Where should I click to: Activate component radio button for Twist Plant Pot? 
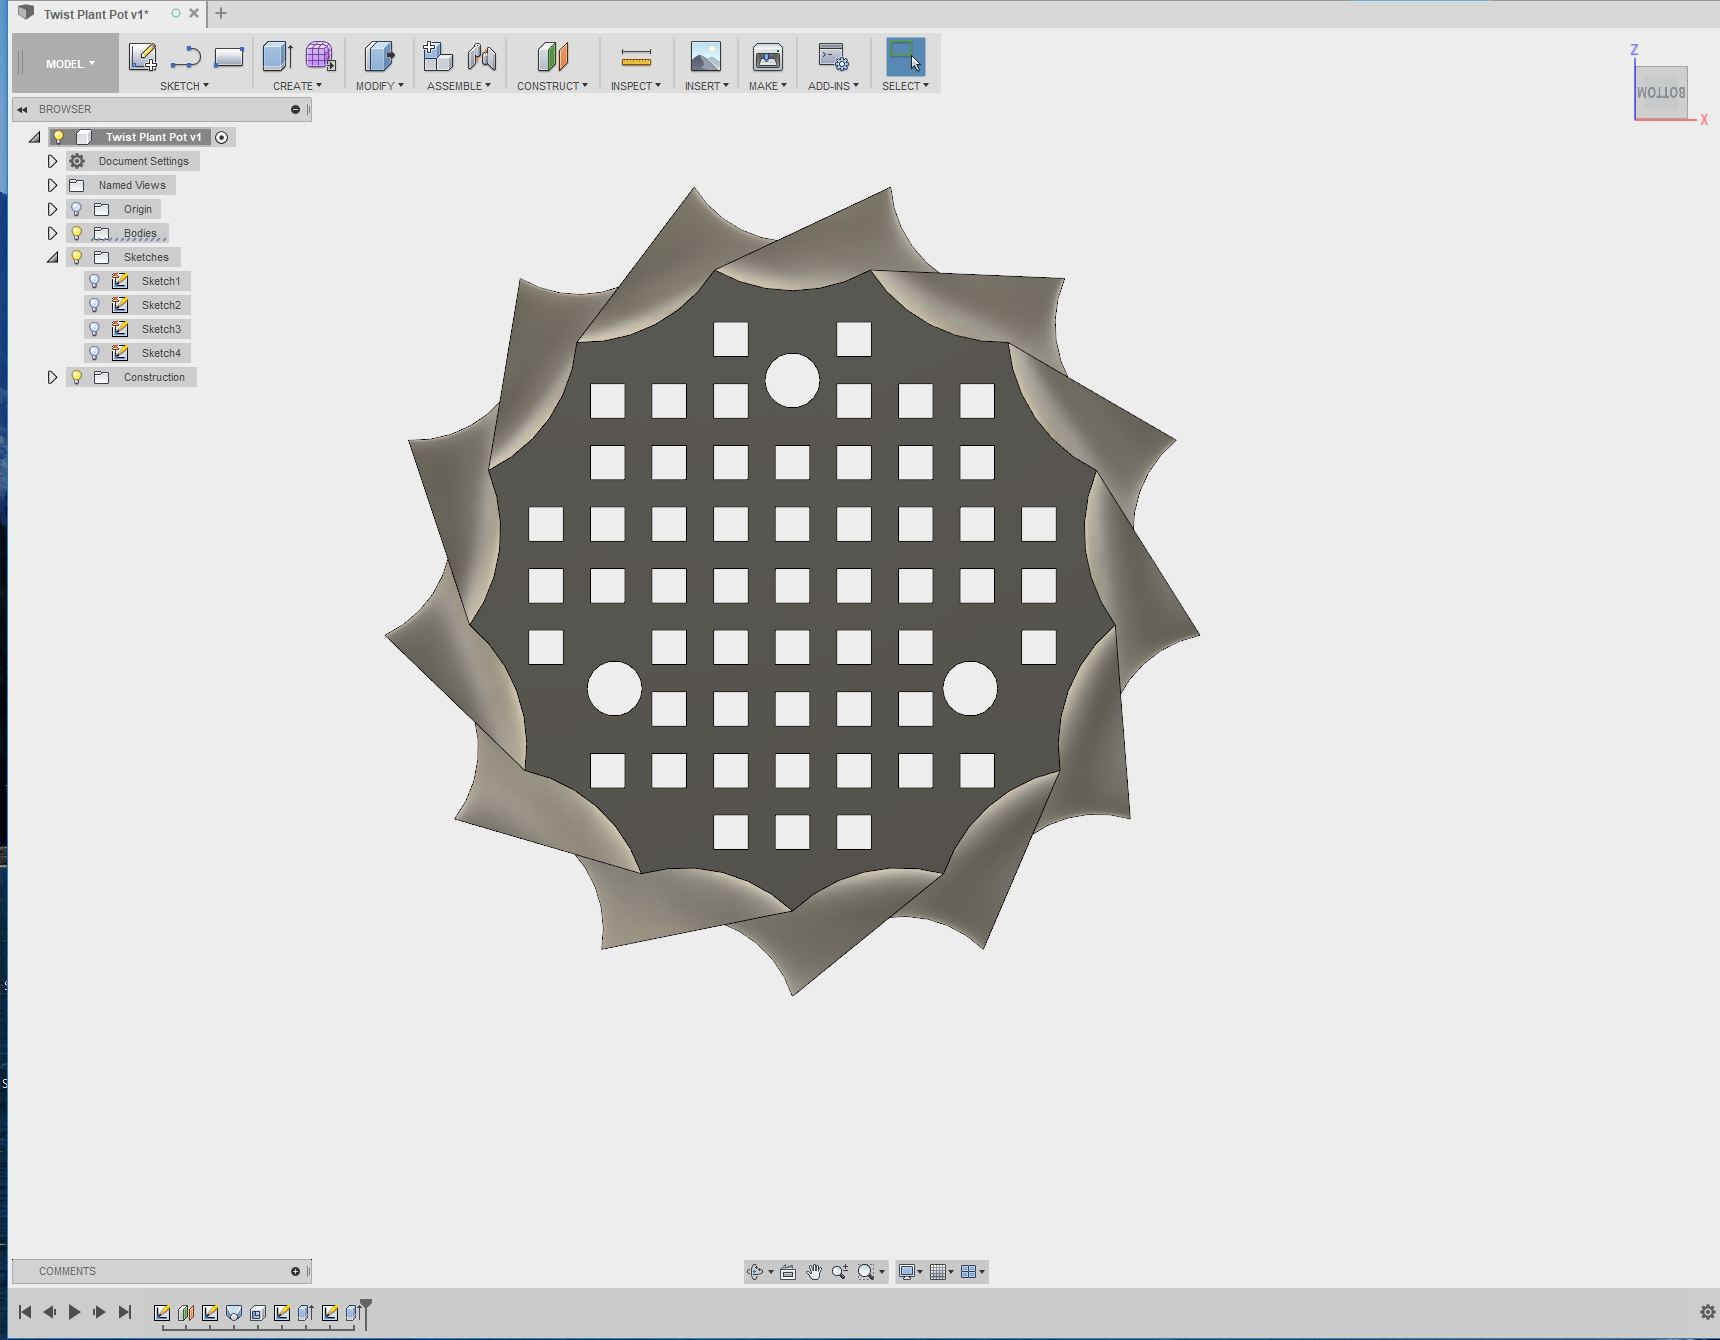[x=222, y=137]
